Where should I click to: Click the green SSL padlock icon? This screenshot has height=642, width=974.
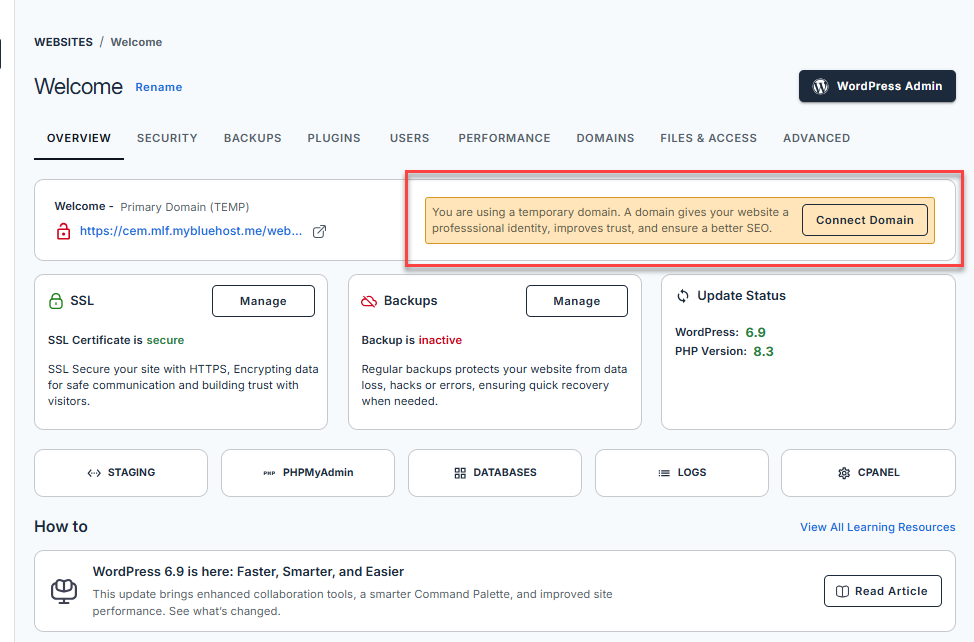coord(56,301)
